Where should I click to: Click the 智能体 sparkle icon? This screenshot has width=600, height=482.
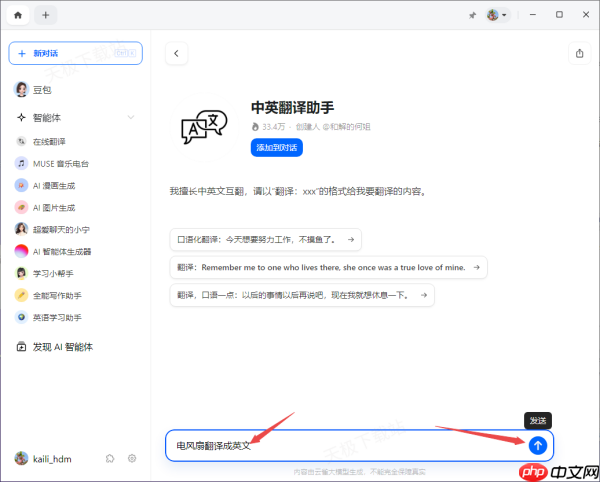tap(21, 117)
